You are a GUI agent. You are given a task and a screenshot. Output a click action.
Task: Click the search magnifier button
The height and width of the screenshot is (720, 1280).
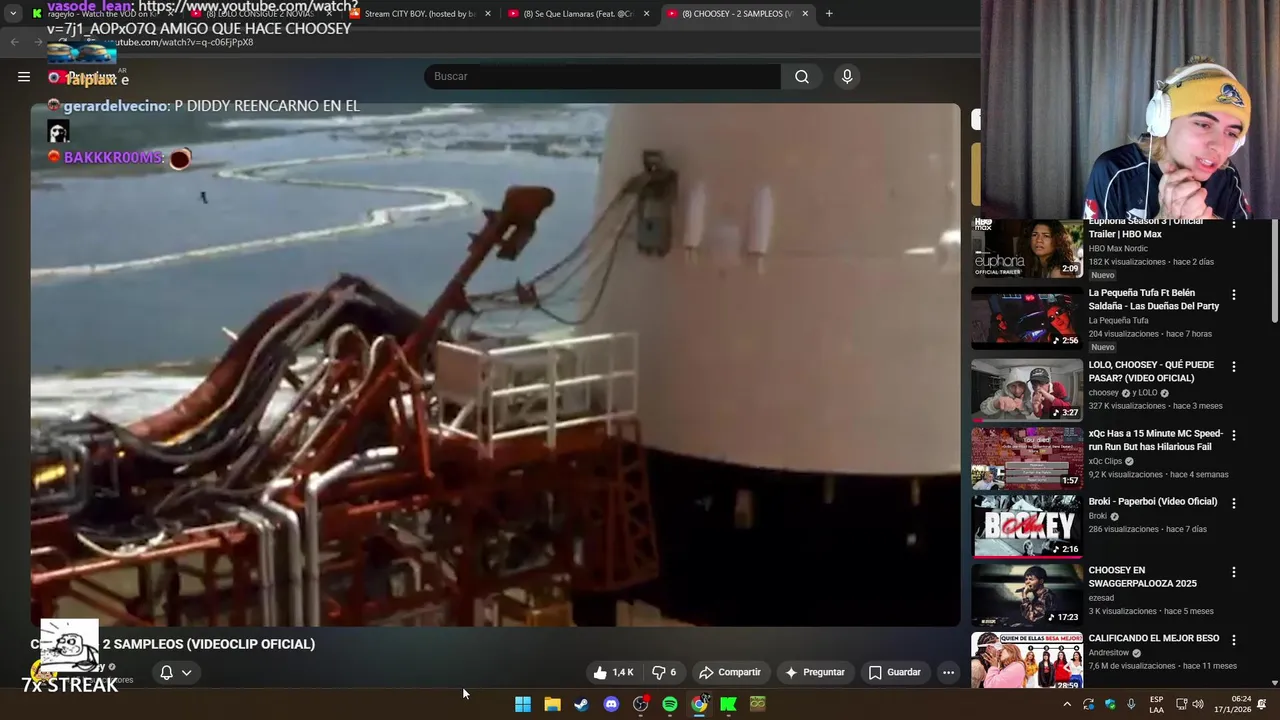pyautogui.click(x=802, y=76)
